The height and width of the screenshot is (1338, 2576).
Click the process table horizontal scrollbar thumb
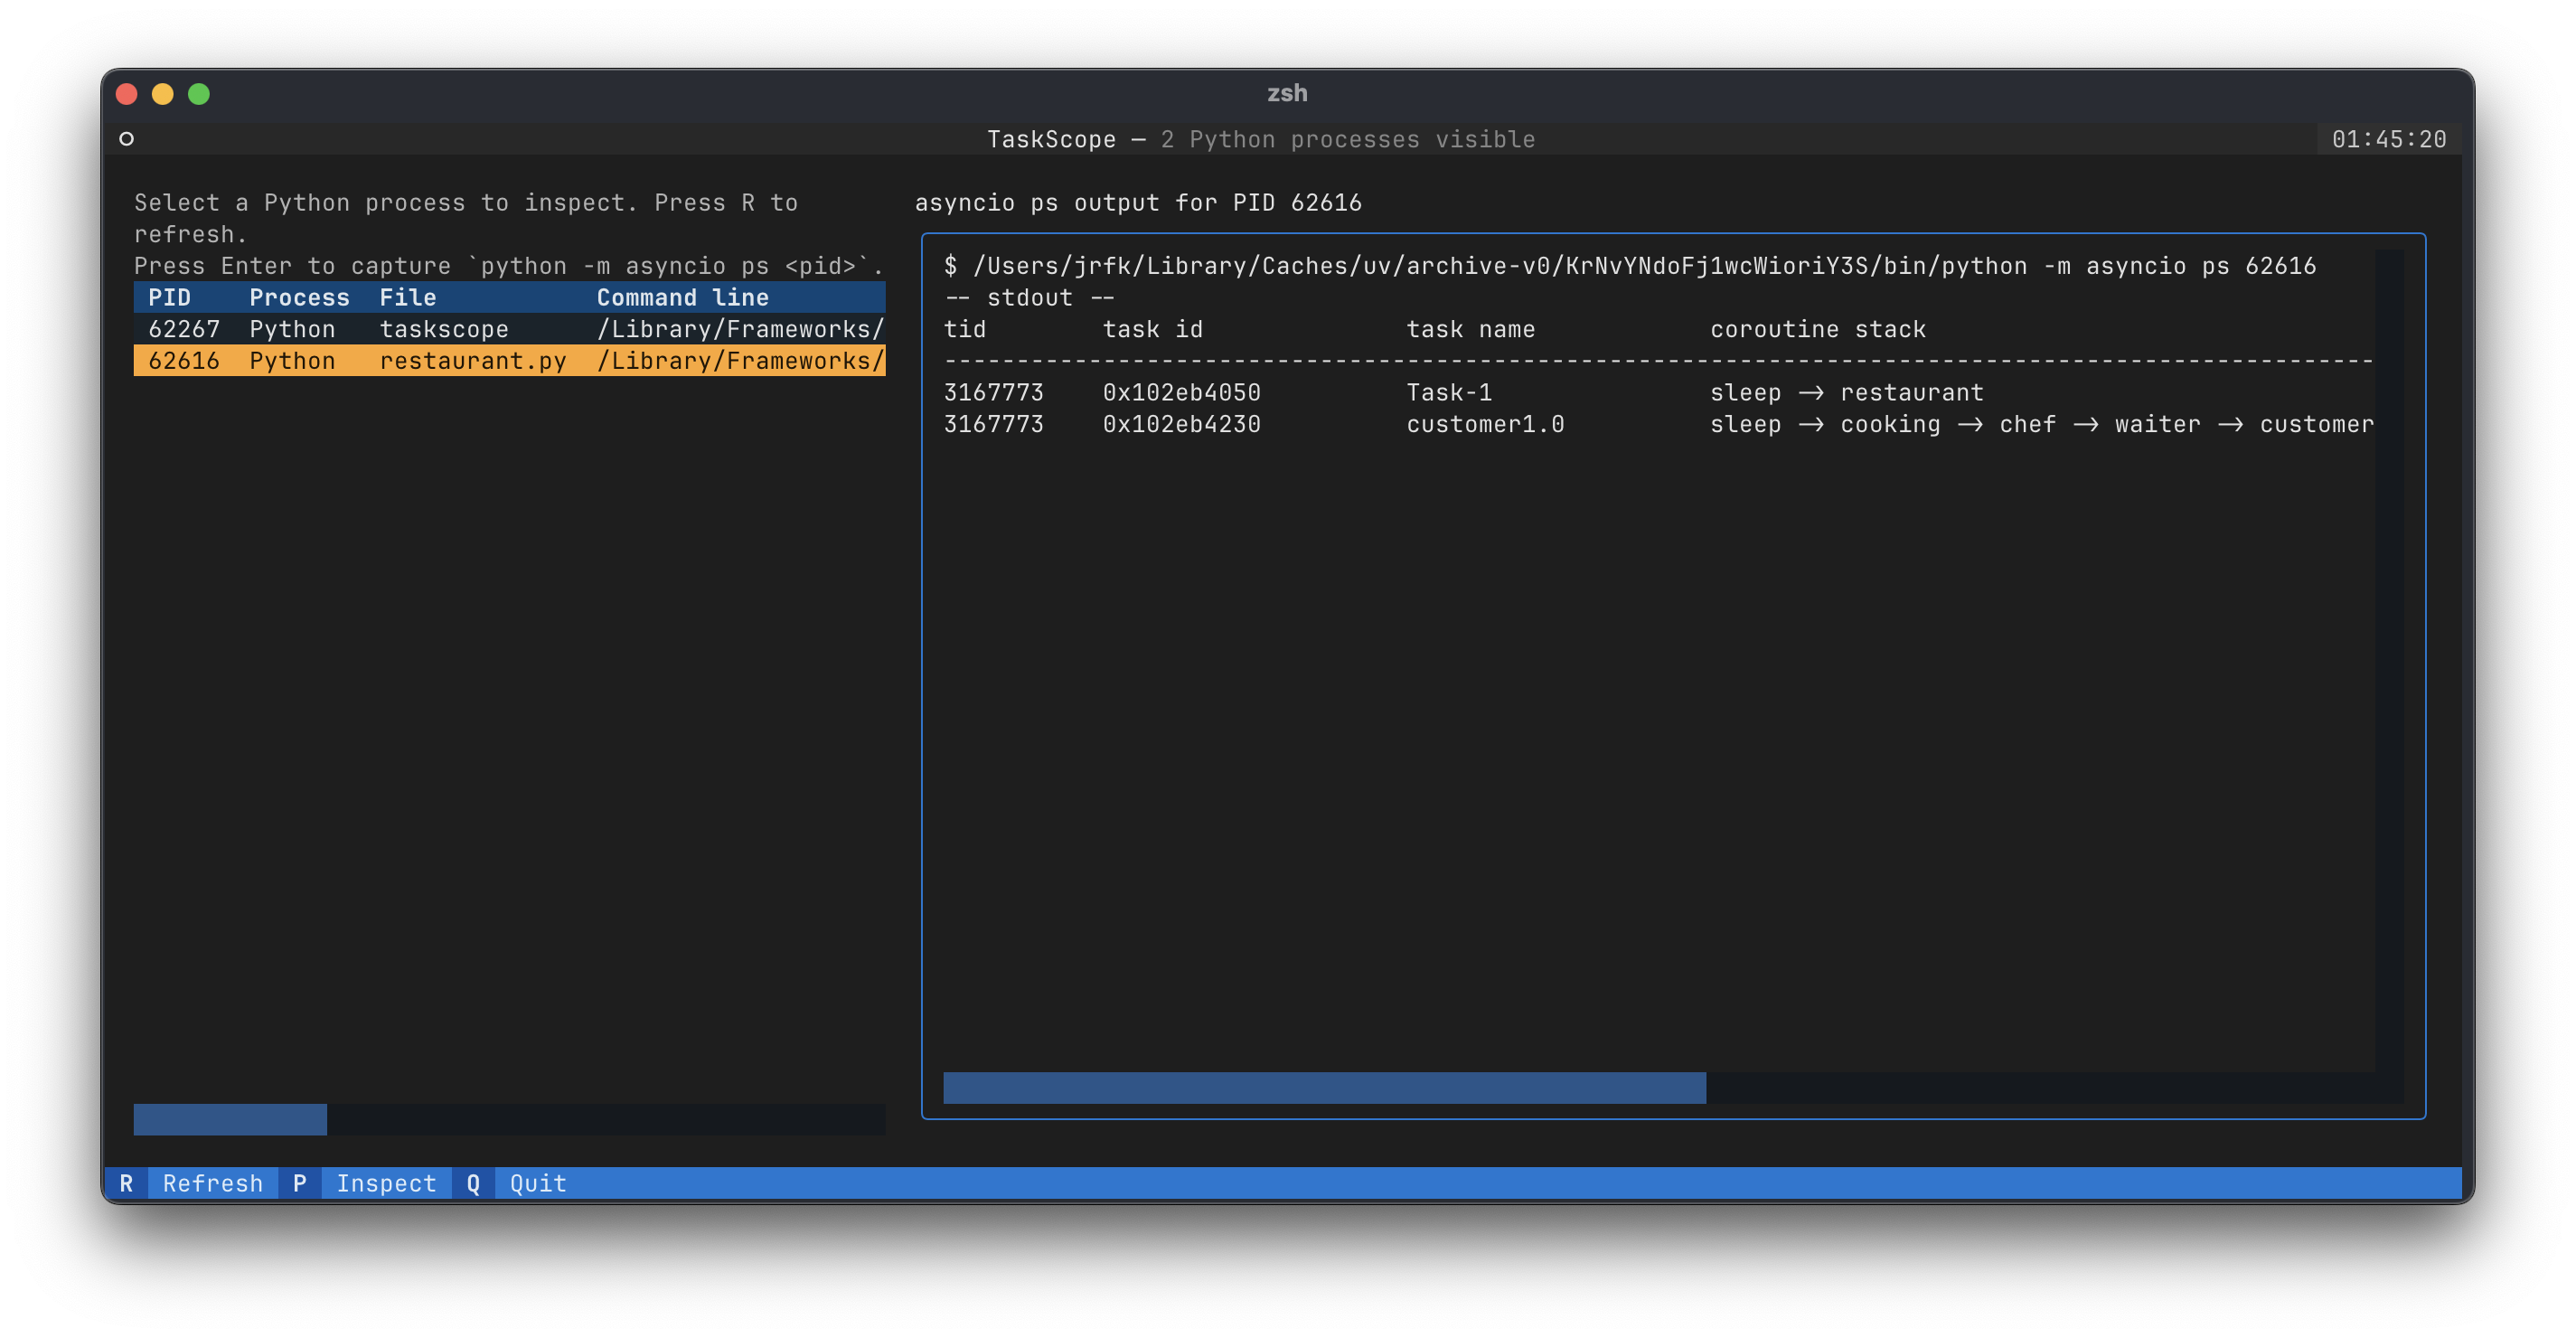coord(230,1119)
